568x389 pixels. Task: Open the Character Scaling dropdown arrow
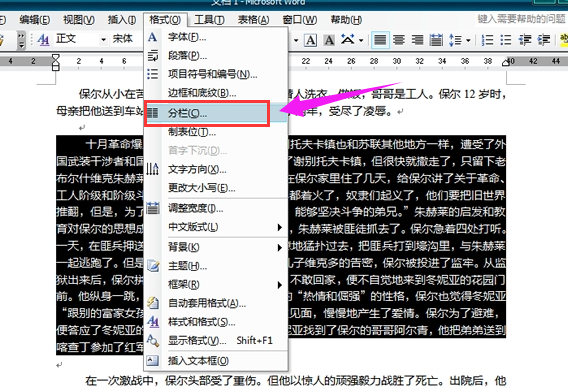tap(361, 40)
